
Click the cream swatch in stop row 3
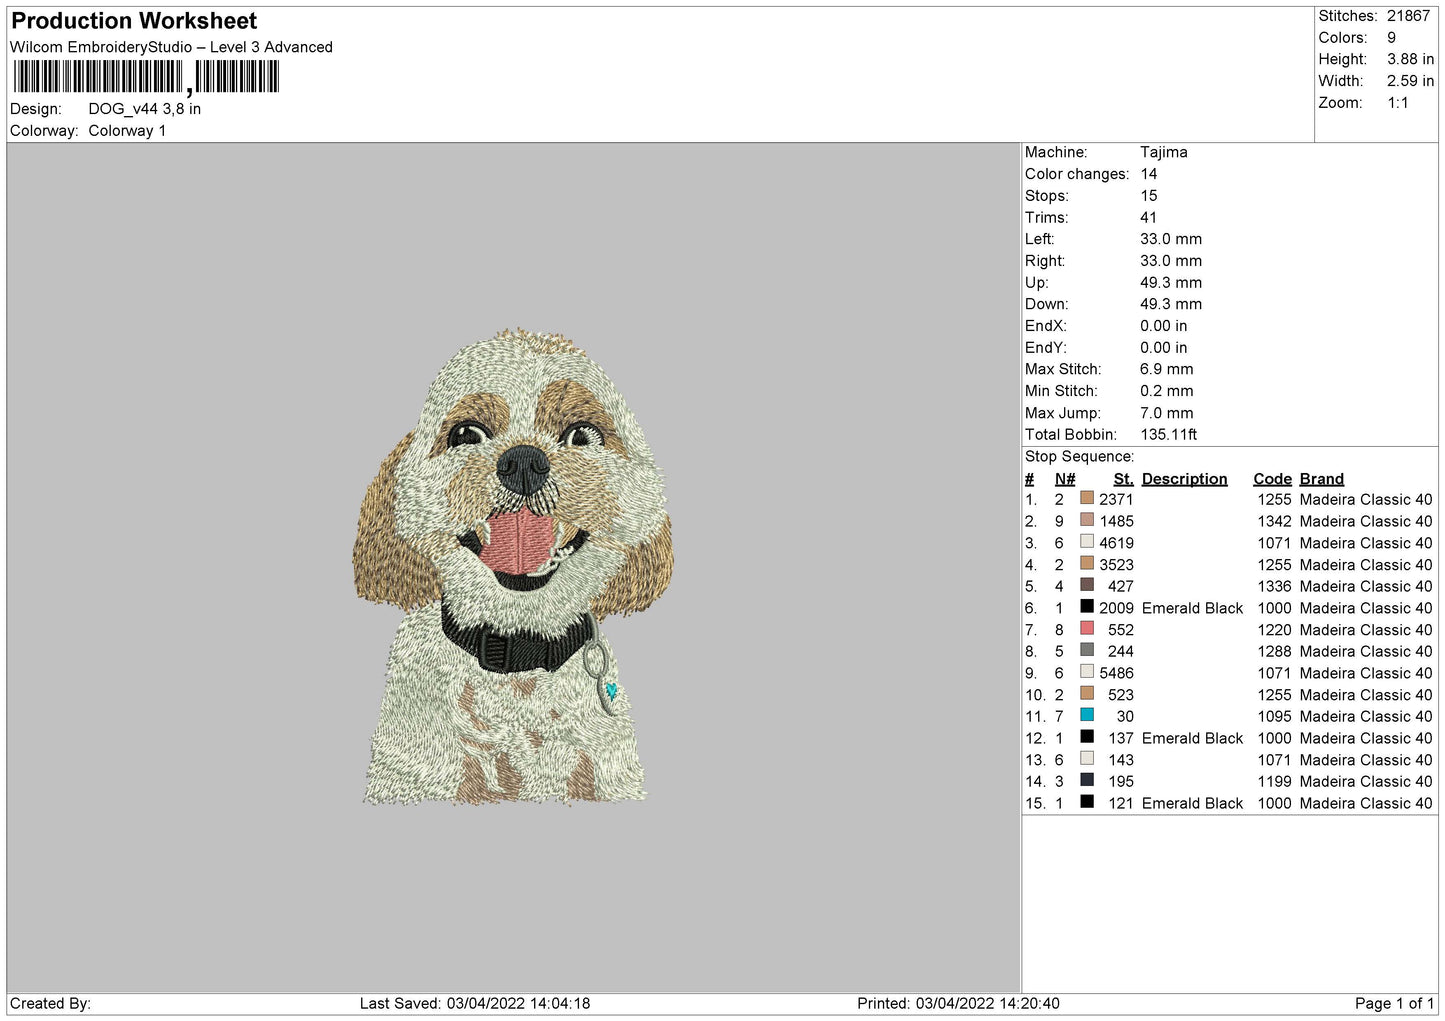point(1087,542)
